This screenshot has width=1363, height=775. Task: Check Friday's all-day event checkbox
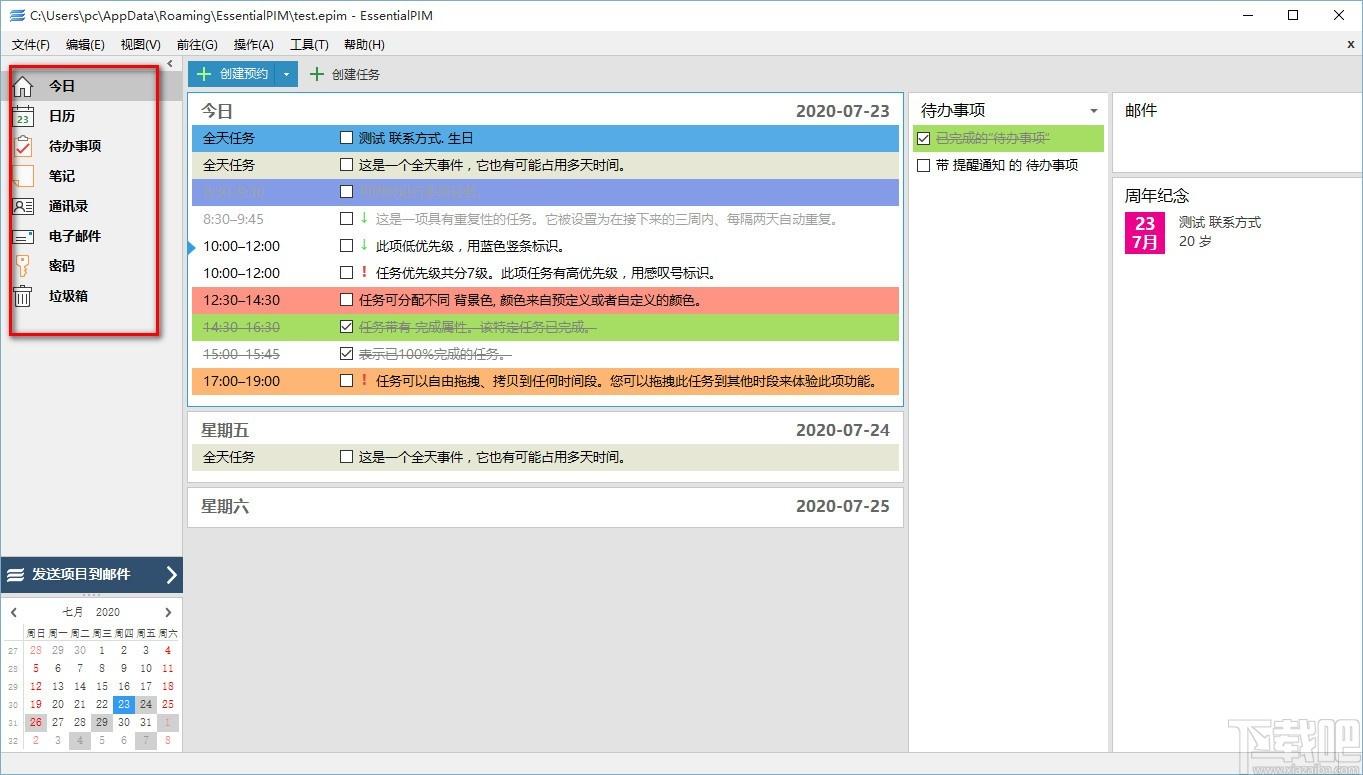pyautogui.click(x=346, y=457)
